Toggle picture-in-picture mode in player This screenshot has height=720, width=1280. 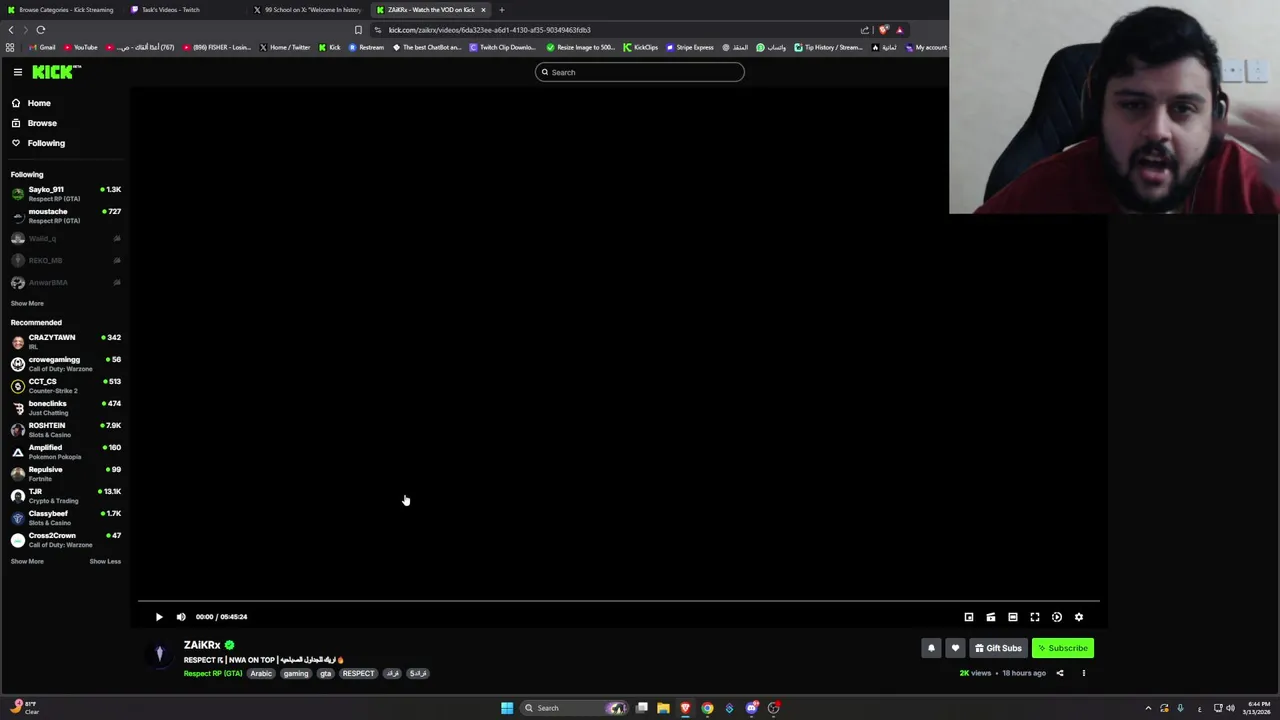coord(969,617)
